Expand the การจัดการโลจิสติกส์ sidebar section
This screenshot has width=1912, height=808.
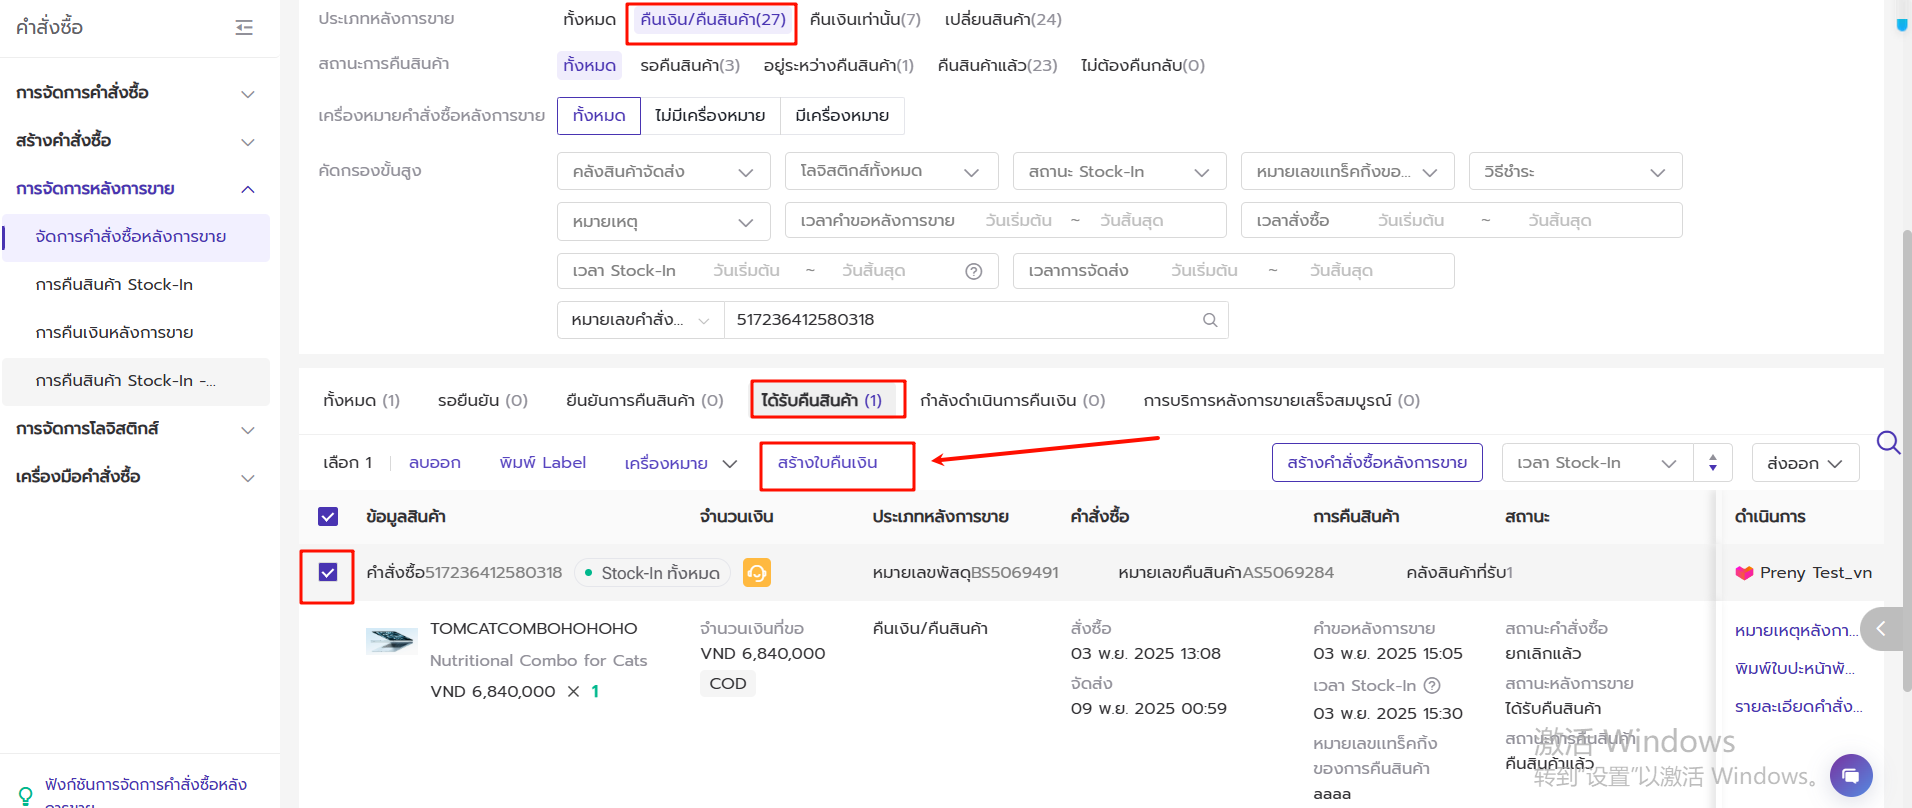click(x=135, y=429)
